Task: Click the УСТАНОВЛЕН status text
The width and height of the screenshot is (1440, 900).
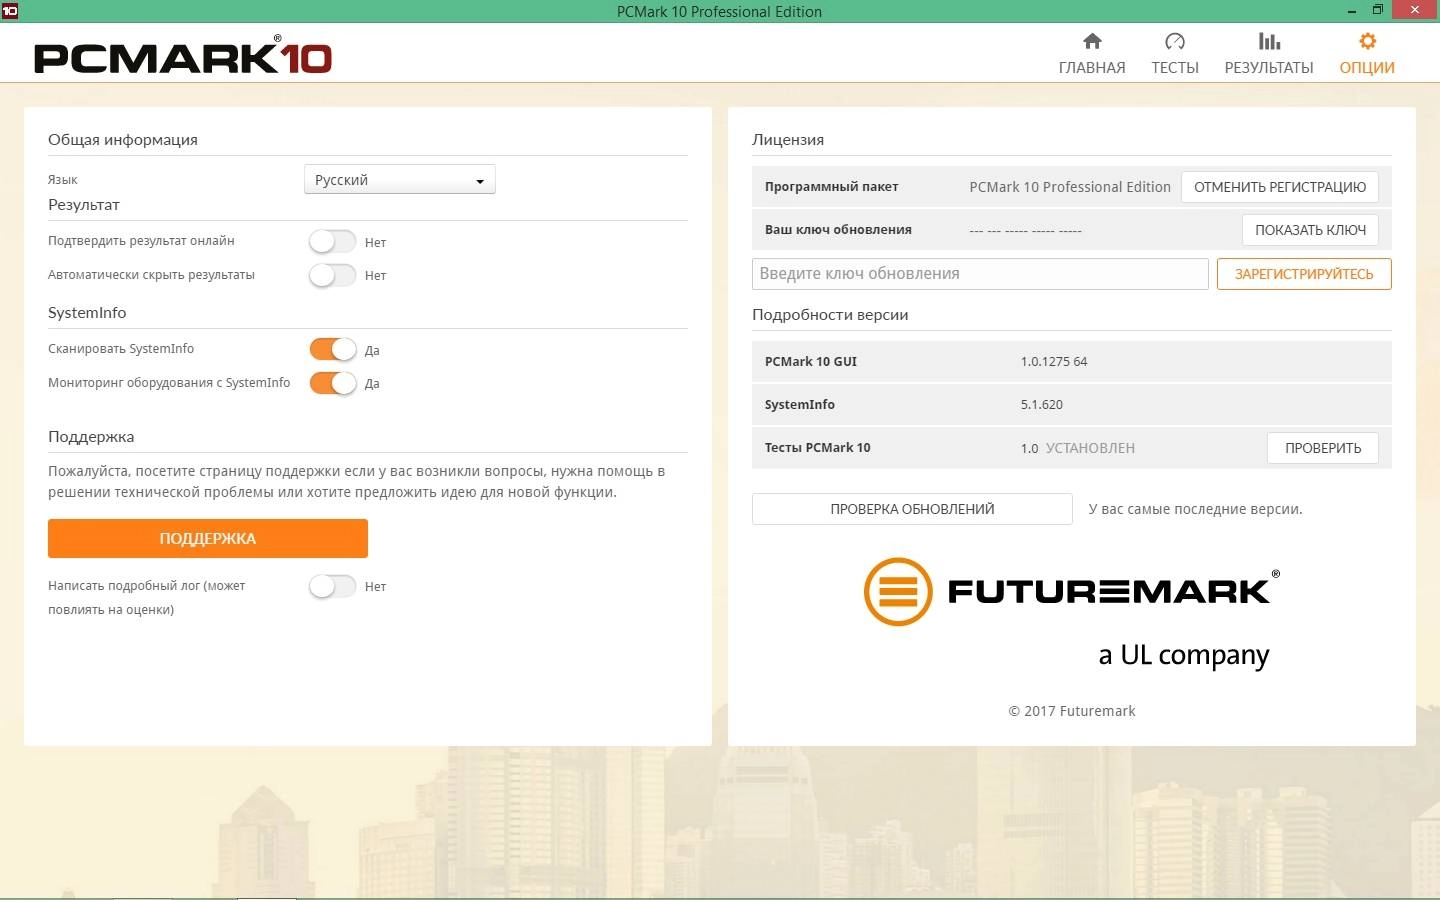Action: coord(1090,448)
